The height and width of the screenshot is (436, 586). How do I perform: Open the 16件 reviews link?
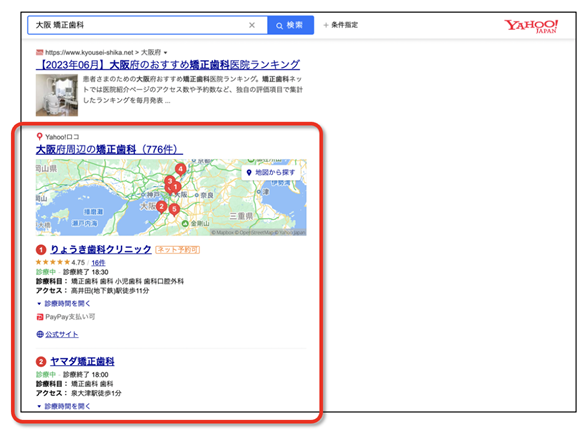coord(98,263)
